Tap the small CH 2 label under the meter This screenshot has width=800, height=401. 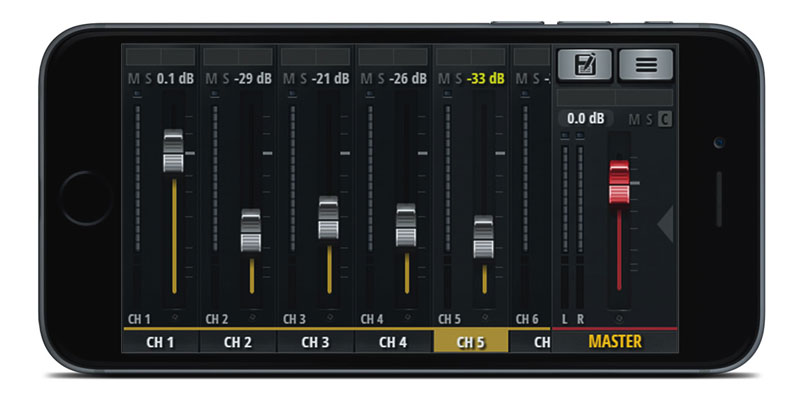(216, 319)
